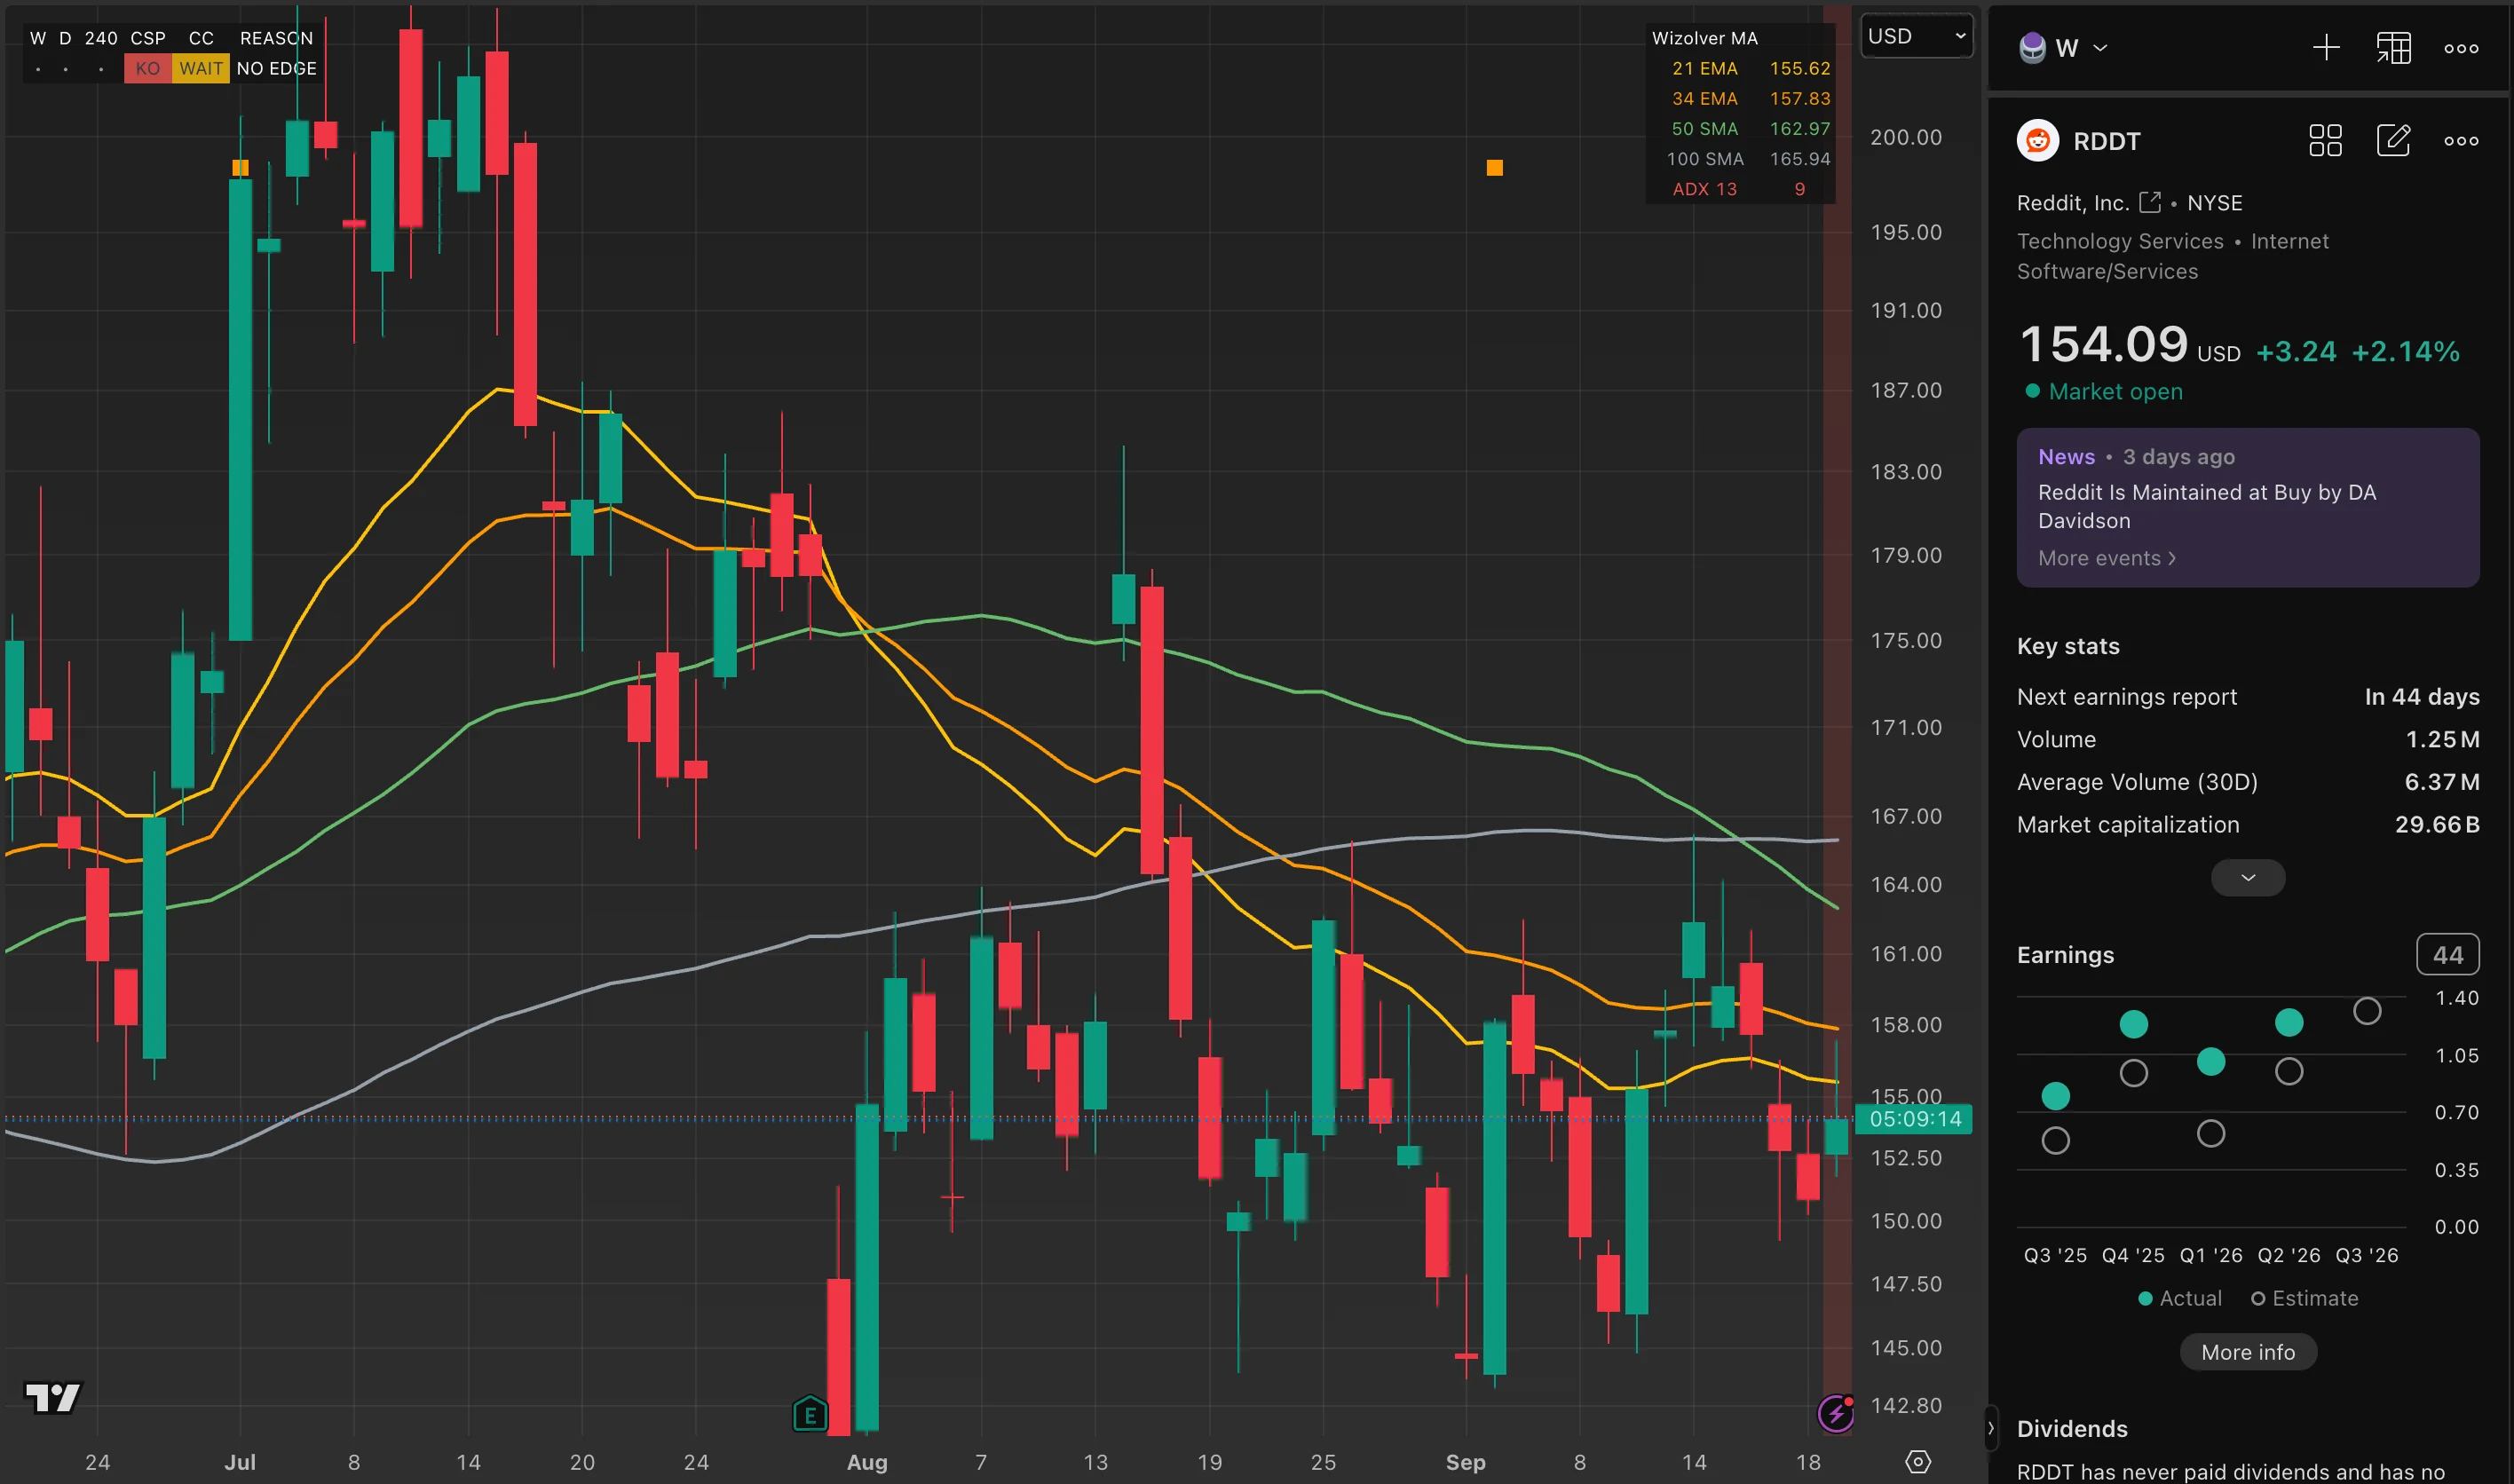Click the RDDT grid layout icon
2514x1484 pixels.
(2325, 141)
